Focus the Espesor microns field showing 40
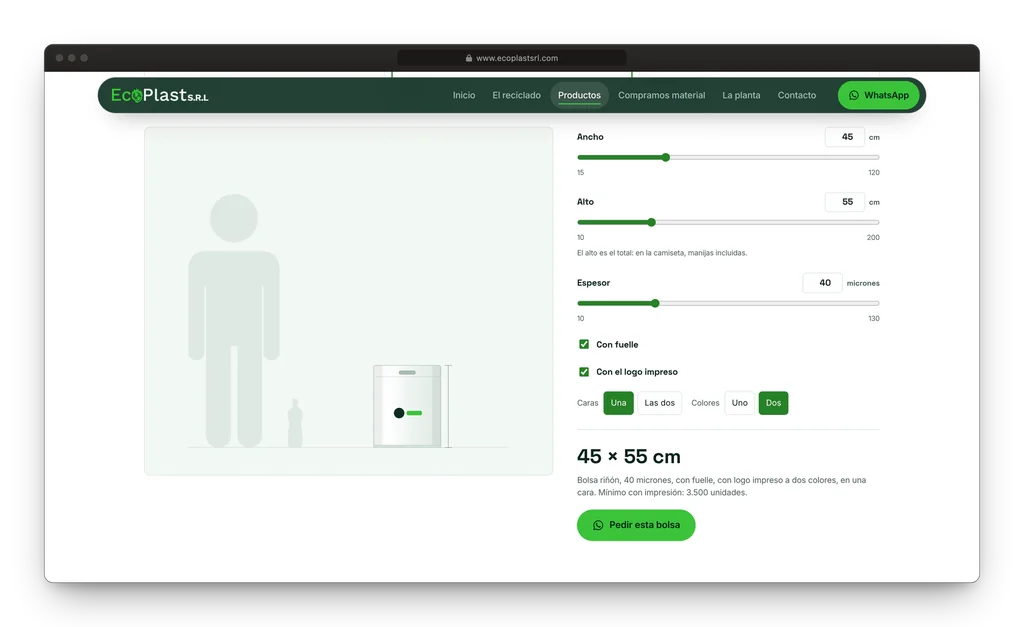Viewport: 1024px width, 627px height. [x=822, y=283]
